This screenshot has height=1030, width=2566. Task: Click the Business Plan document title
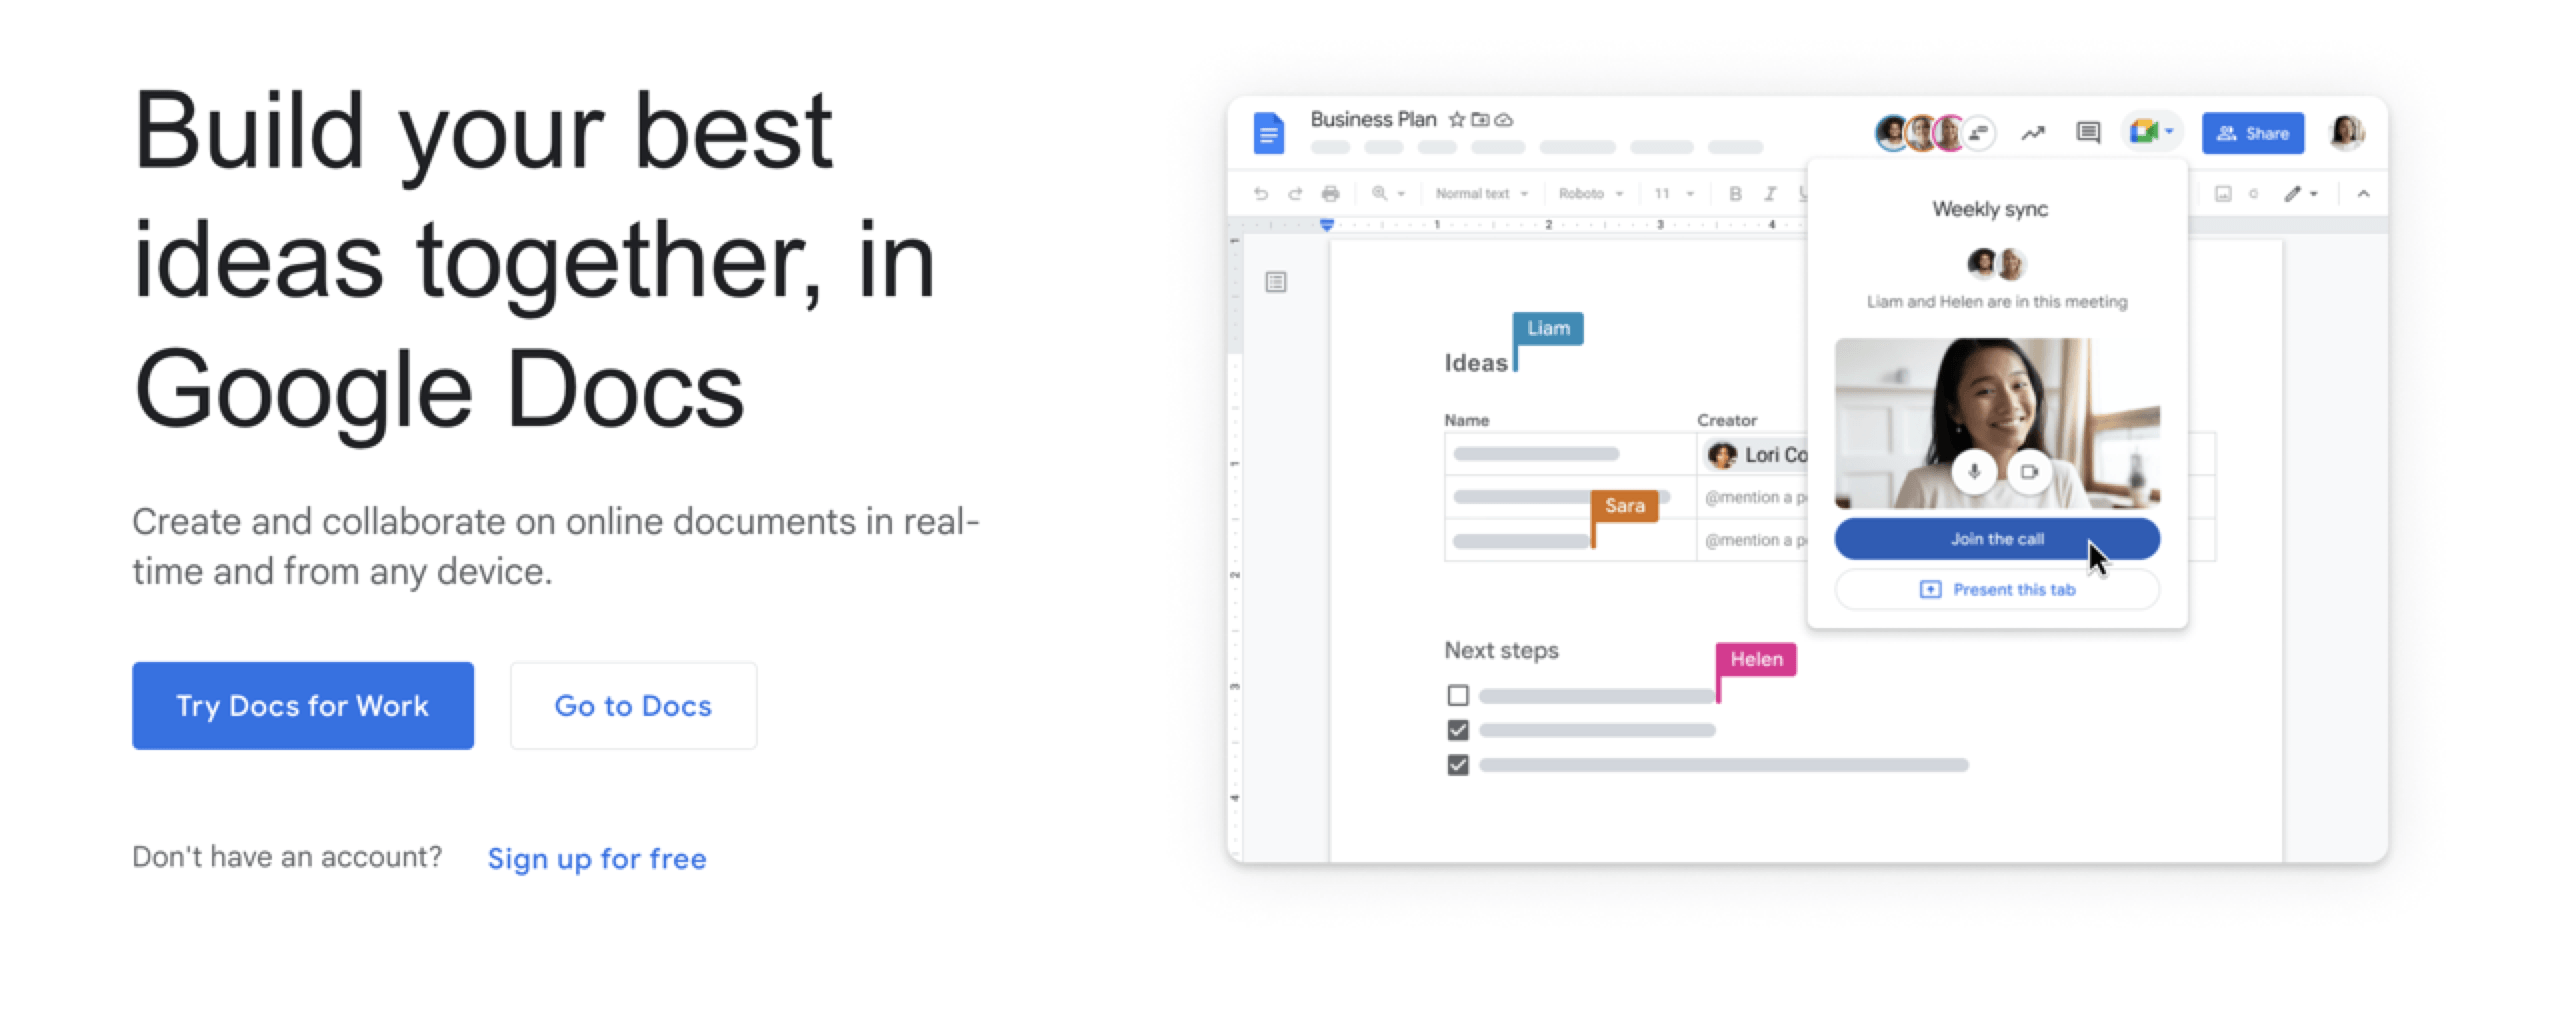(x=1373, y=120)
